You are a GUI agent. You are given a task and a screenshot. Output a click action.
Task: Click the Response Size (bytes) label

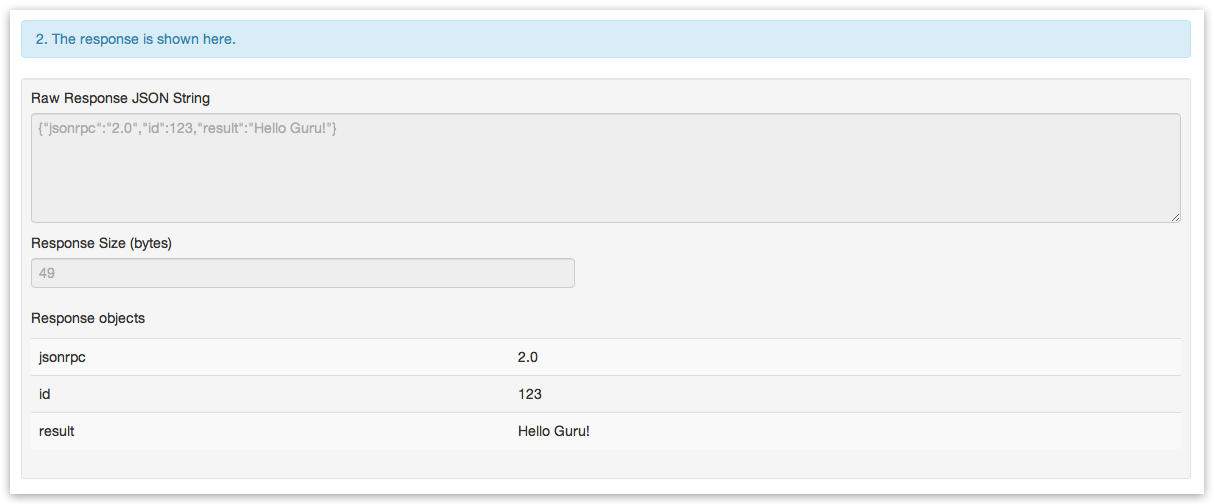tap(102, 243)
